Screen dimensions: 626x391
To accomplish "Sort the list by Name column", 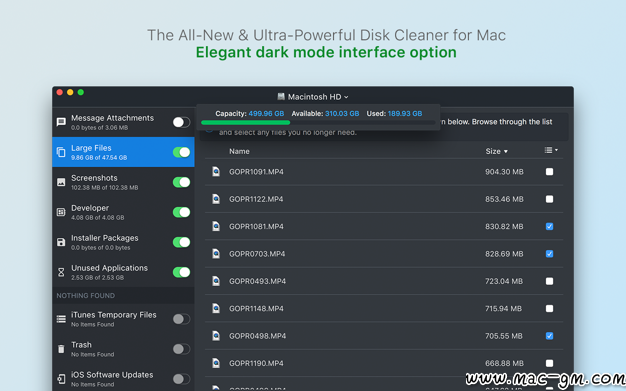I will 239,151.
